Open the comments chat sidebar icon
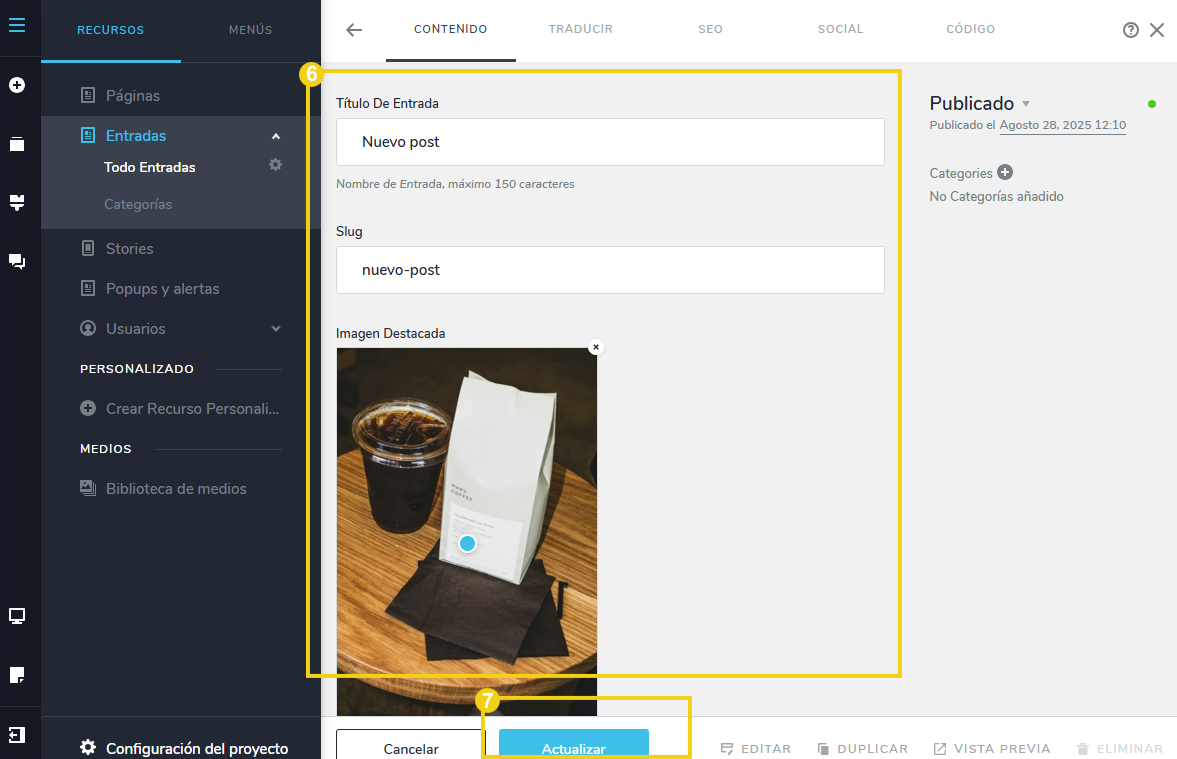Image resolution: width=1177 pixels, height=759 pixels. pyautogui.click(x=17, y=261)
